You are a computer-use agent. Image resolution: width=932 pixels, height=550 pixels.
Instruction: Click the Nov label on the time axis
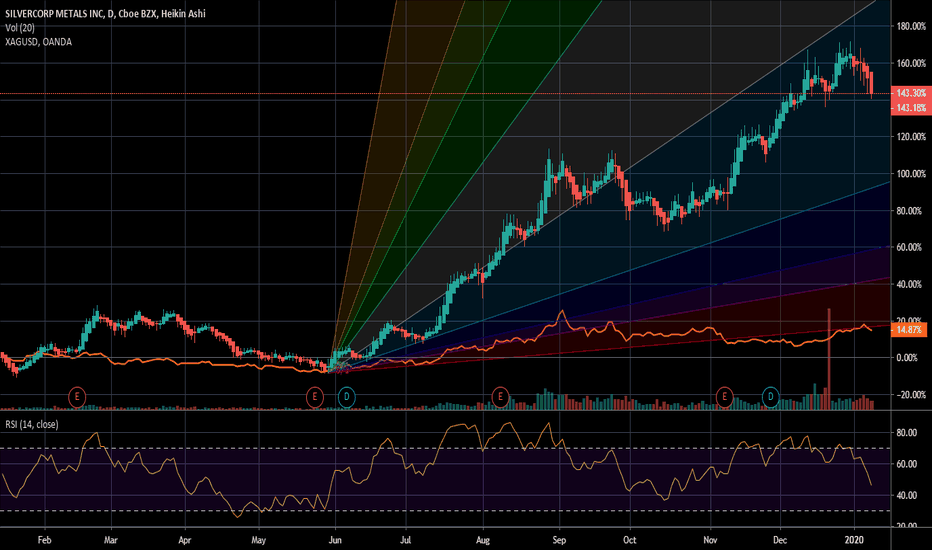point(710,540)
